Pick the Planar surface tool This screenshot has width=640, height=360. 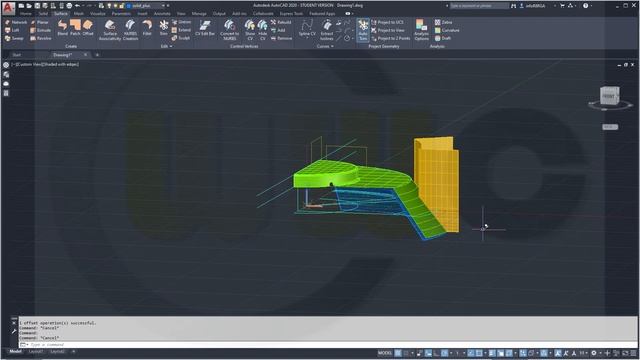click(x=40, y=22)
